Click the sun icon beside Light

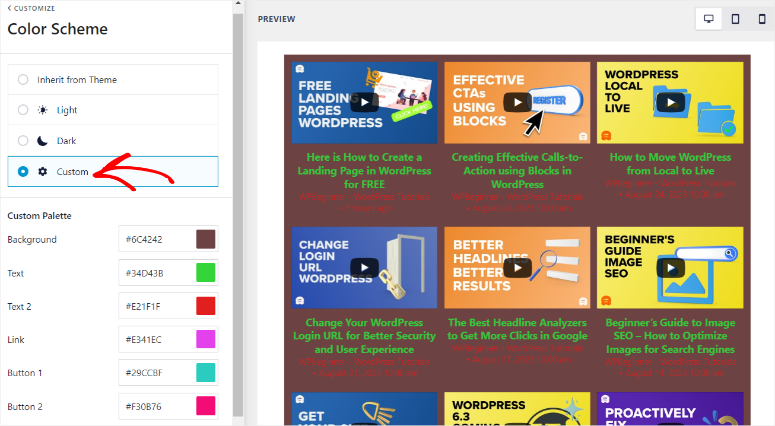43,110
